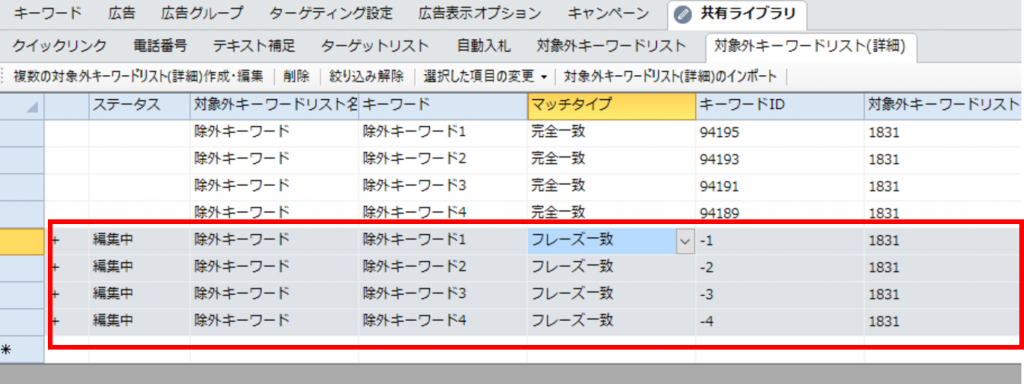Click the 完全一致 cell for ID 94195
1024x384 pixels.
[x=611, y=133]
